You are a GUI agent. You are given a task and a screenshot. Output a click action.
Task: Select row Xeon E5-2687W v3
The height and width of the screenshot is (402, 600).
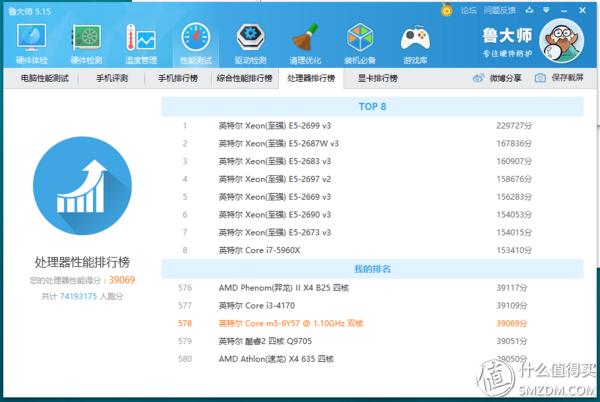point(372,143)
